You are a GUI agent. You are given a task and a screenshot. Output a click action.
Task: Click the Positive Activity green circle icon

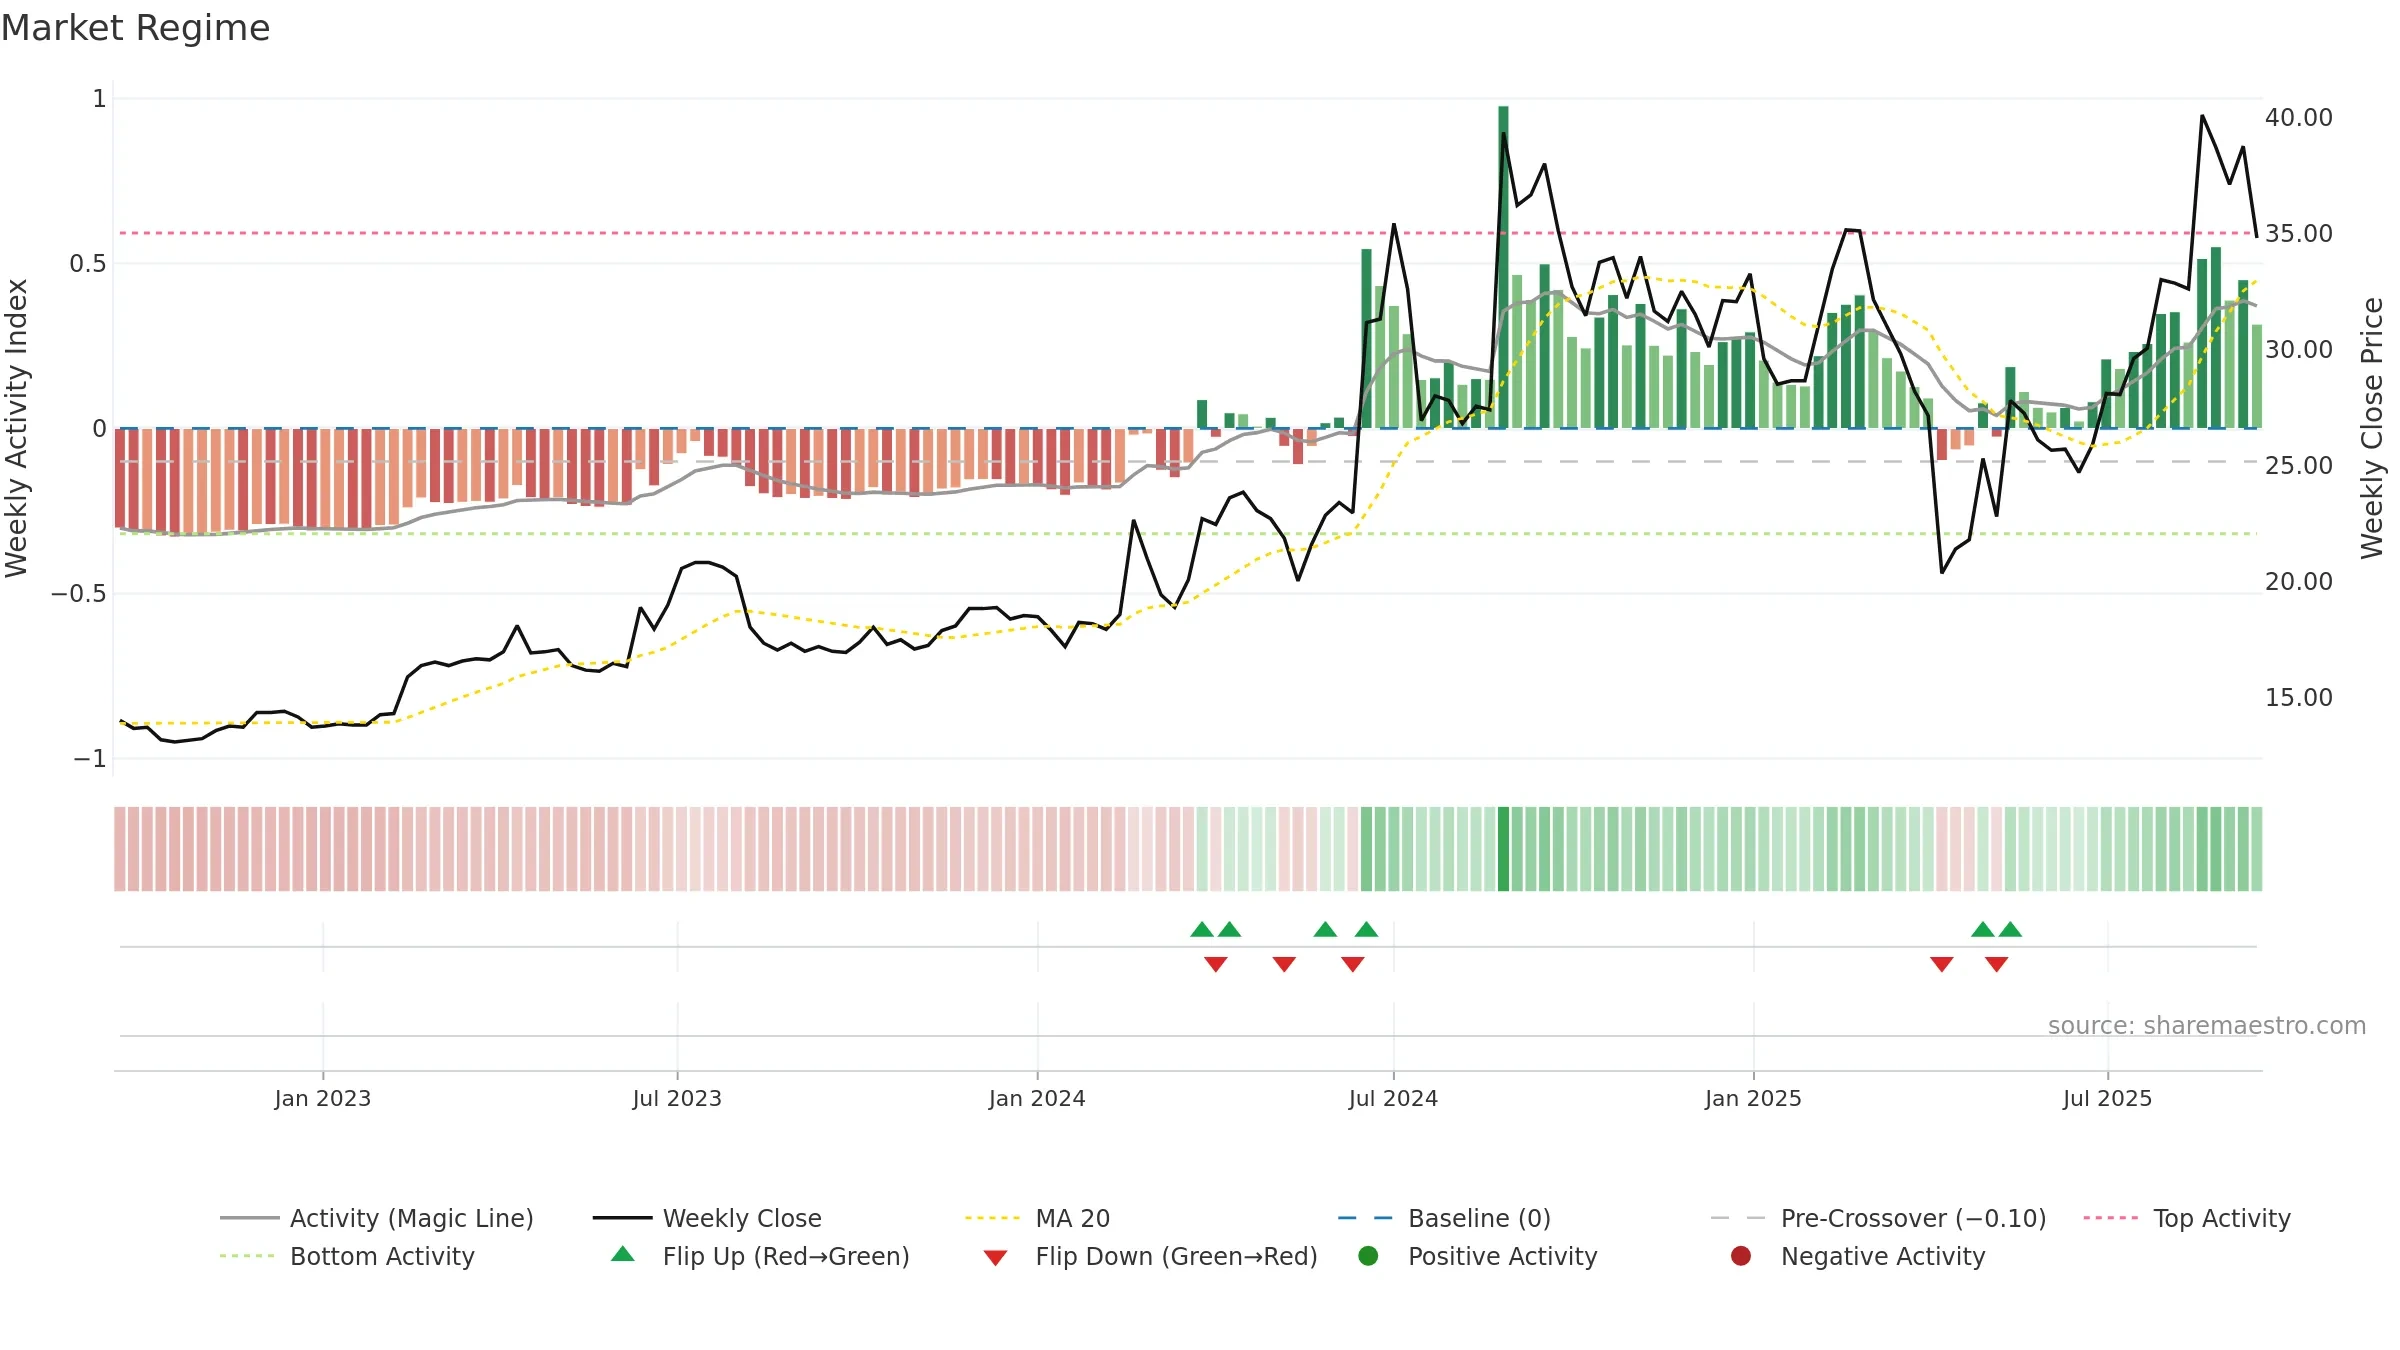pyautogui.click(x=1368, y=1255)
